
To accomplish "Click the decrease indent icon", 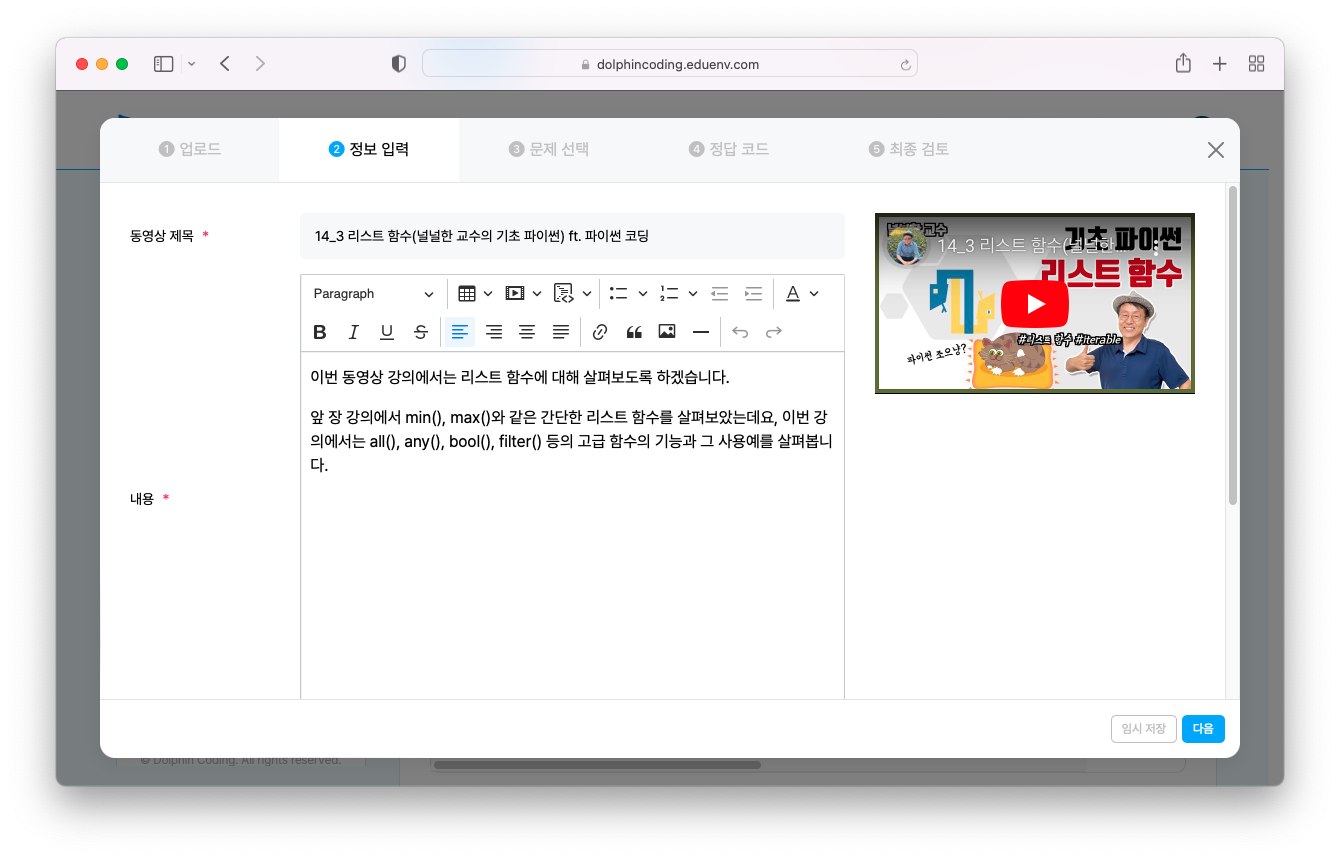I will (x=720, y=294).
